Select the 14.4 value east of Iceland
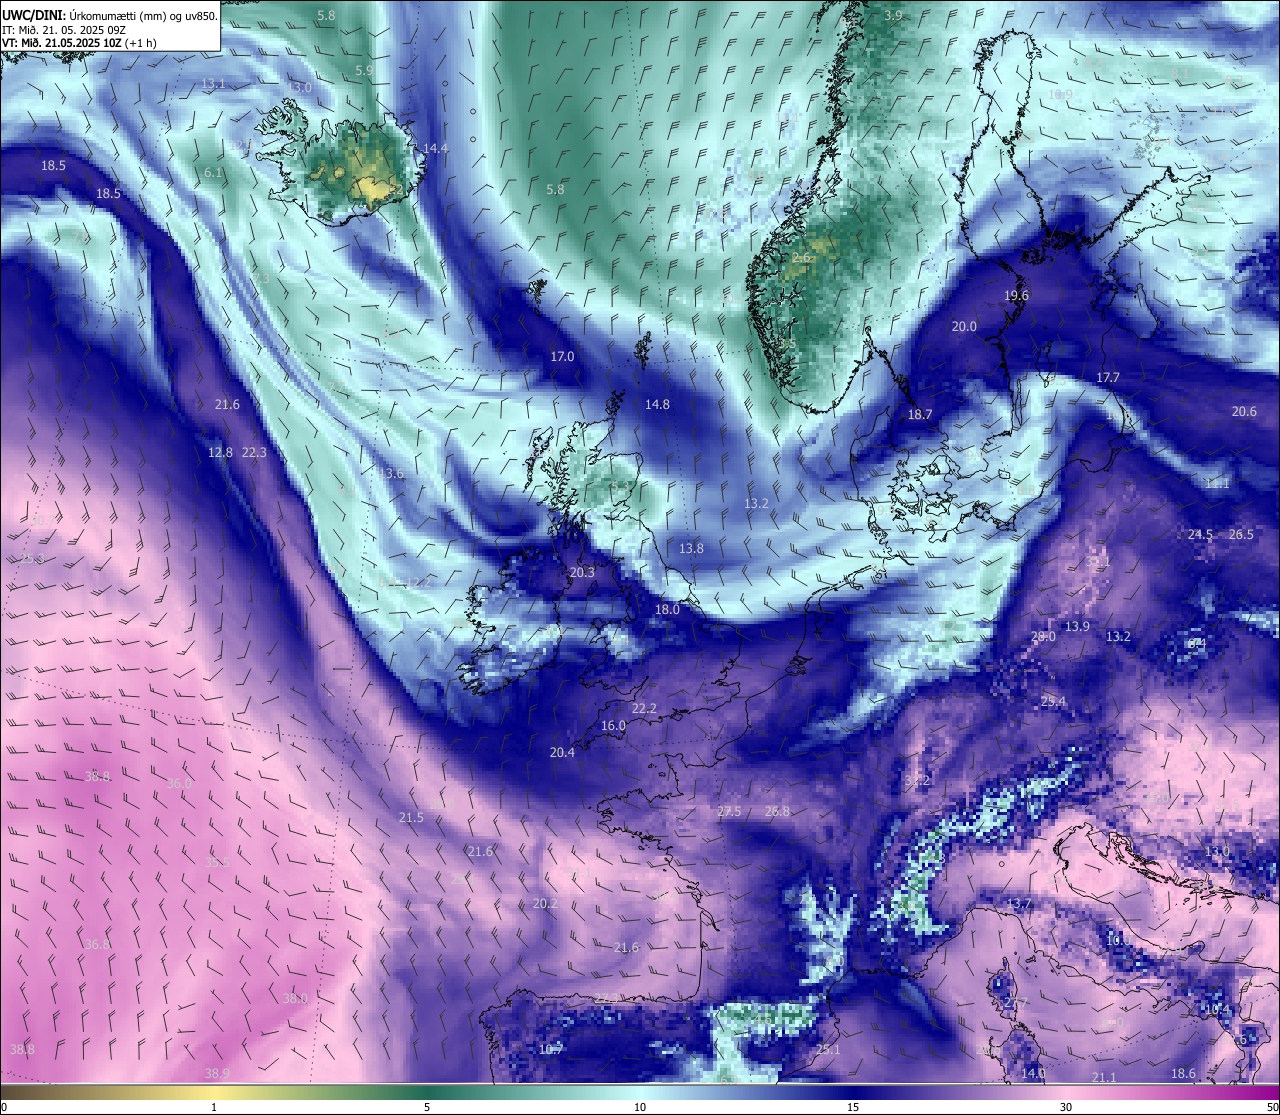1280x1115 pixels. [435, 148]
